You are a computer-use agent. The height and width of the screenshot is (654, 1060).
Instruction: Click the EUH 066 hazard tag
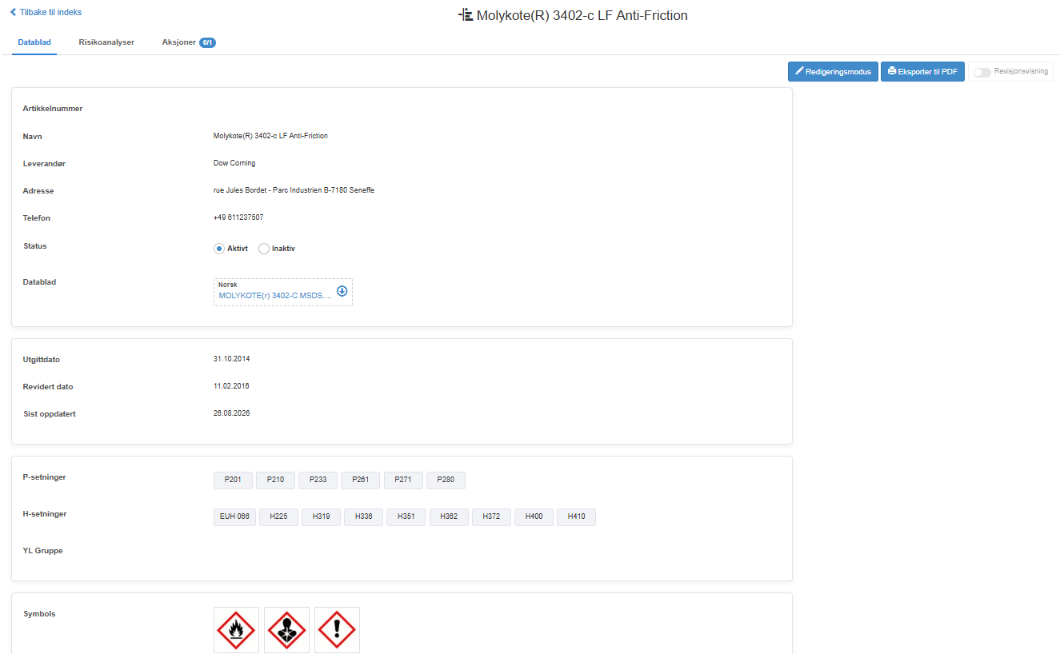click(x=235, y=517)
